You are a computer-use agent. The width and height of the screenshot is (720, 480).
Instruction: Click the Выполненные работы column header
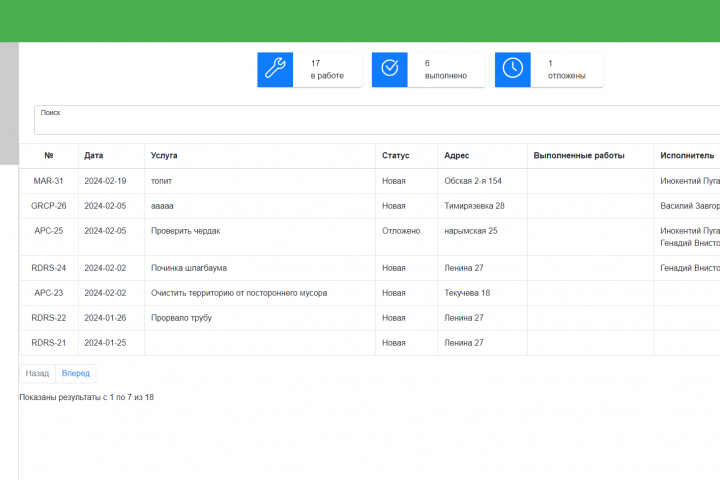click(x=579, y=156)
